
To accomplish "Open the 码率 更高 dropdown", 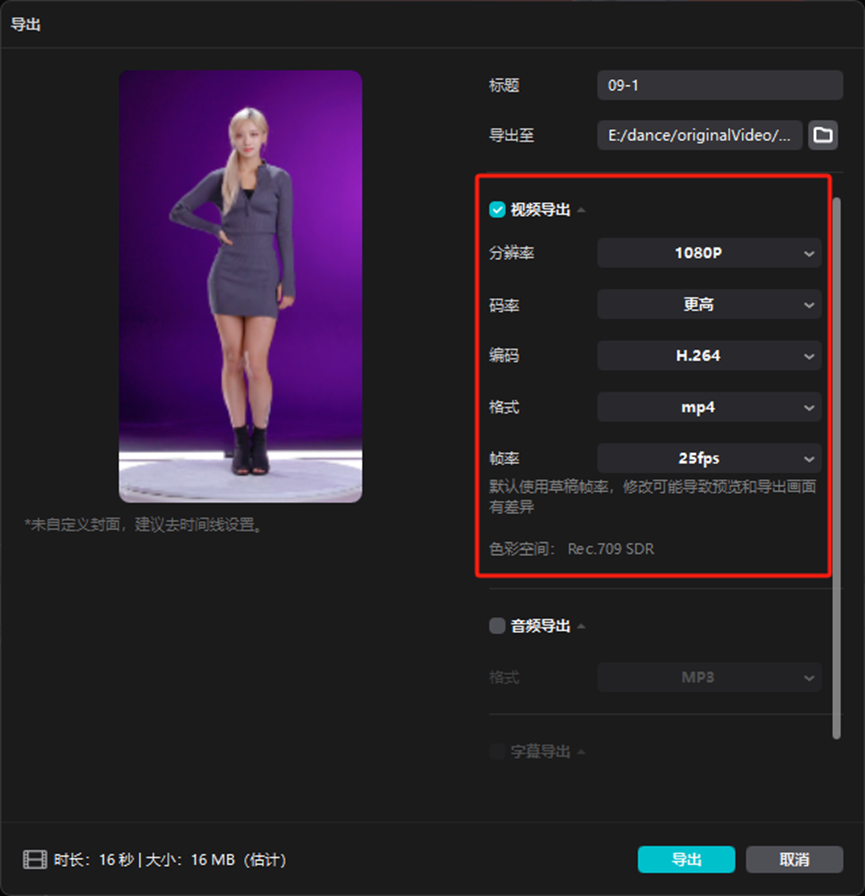I will [x=709, y=305].
